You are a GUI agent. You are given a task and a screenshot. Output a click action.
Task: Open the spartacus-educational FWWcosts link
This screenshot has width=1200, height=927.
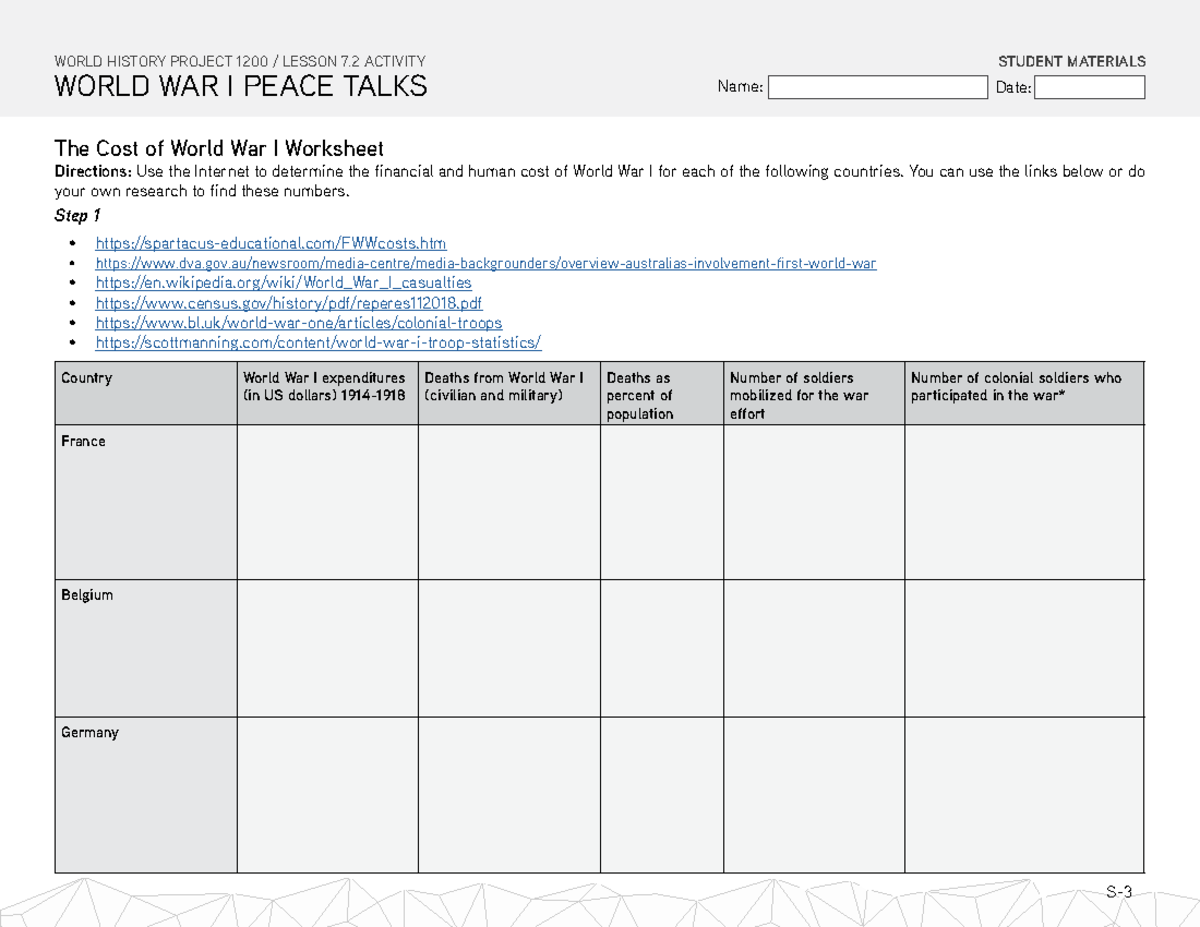click(270, 243)
